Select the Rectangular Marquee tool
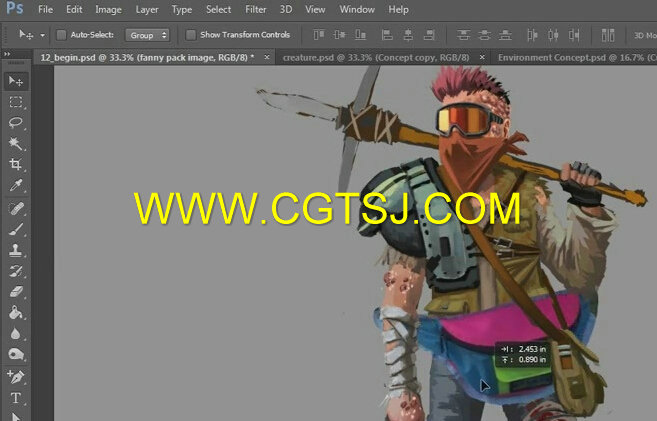This screenshot has height=421, width=657. tap(16, 102)
